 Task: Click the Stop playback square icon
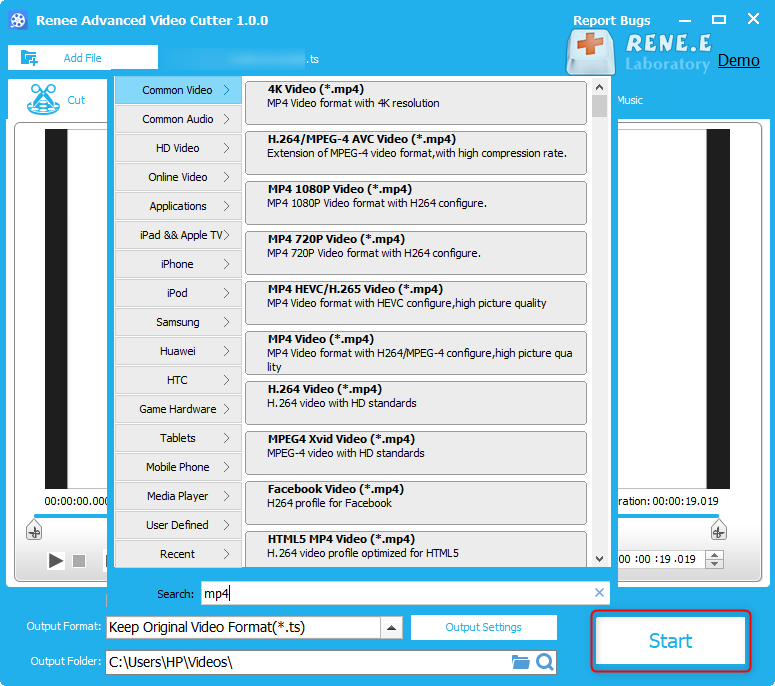pos(79,560)
